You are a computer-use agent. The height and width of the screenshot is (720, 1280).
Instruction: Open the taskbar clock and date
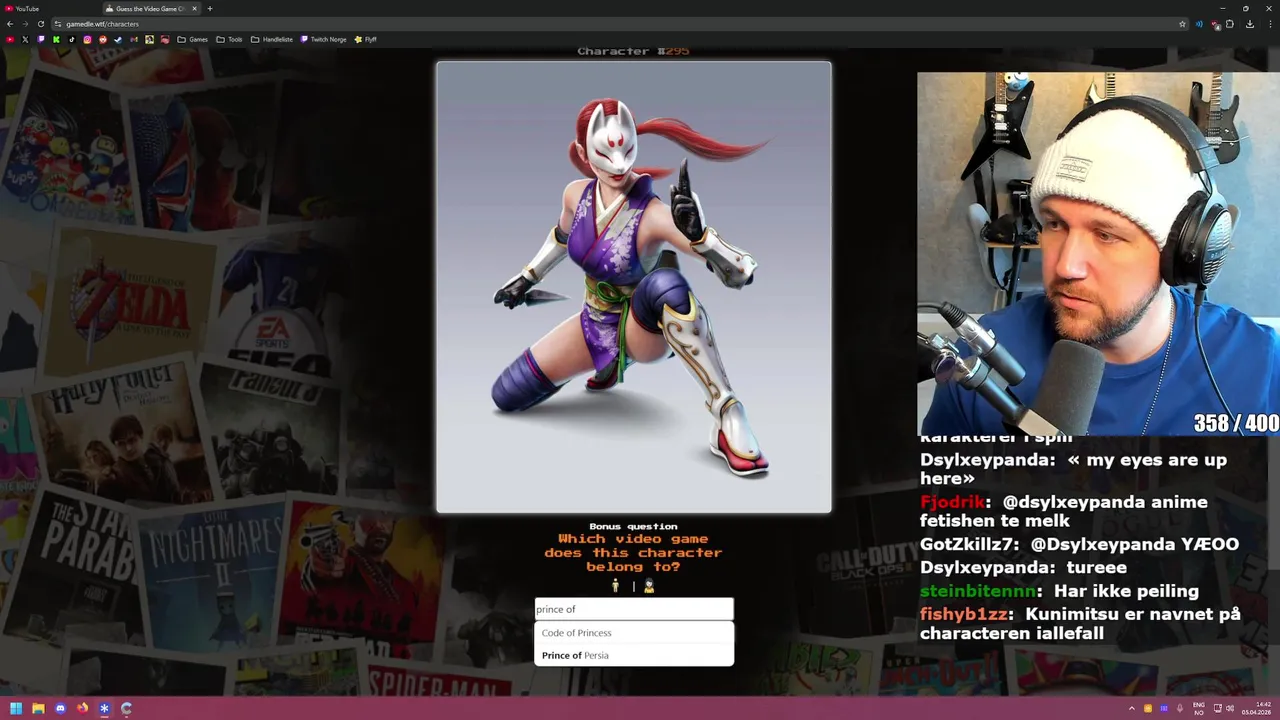point(1257,708)
